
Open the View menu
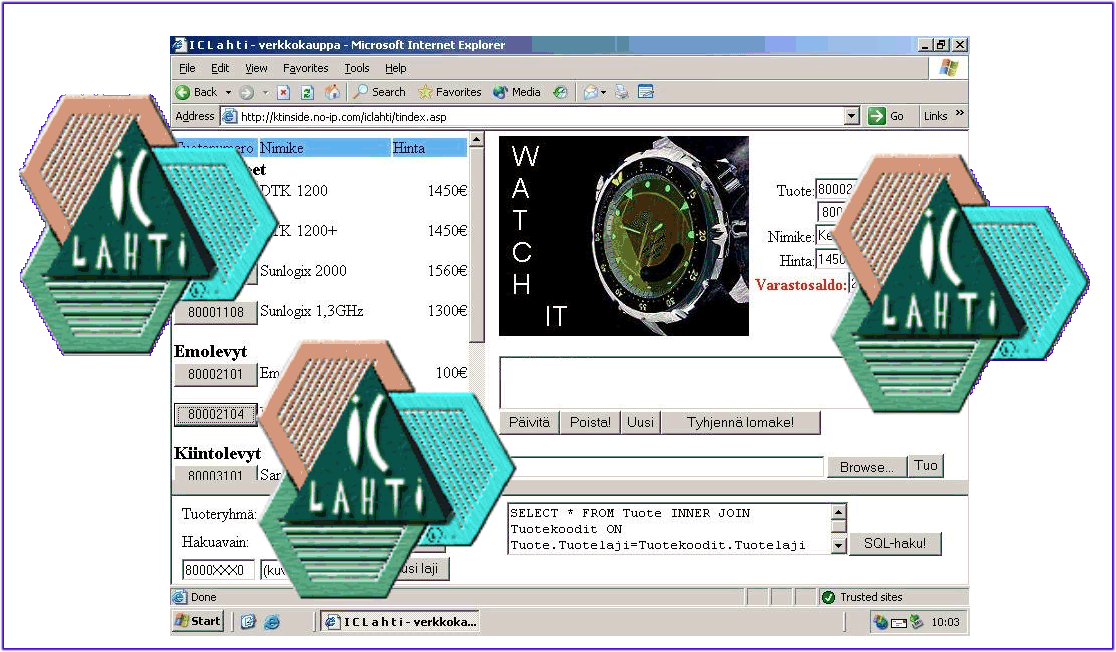(256, 68)
